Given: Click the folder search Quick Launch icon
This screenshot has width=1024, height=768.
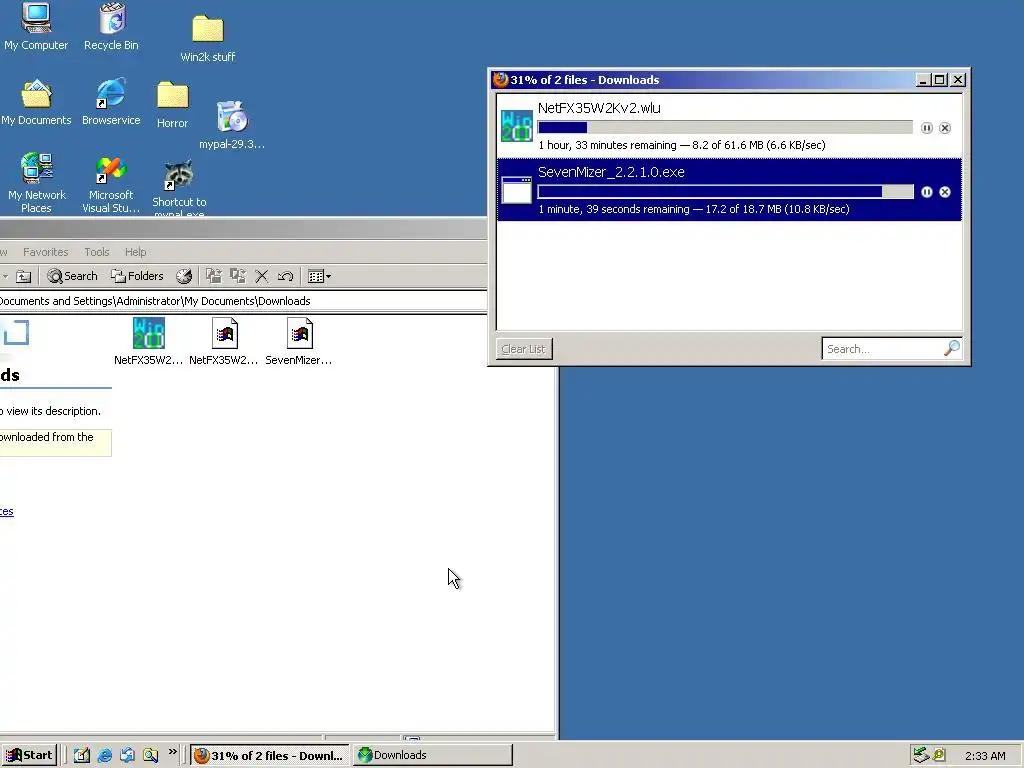Looking at the screenshot, I should [150, 755].
